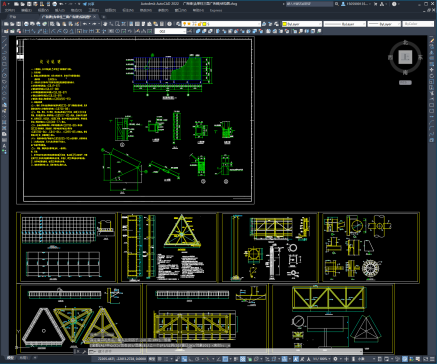437x364 pixels.
Task: Toggle ortho mode in status bar
Action: (192, 359)
